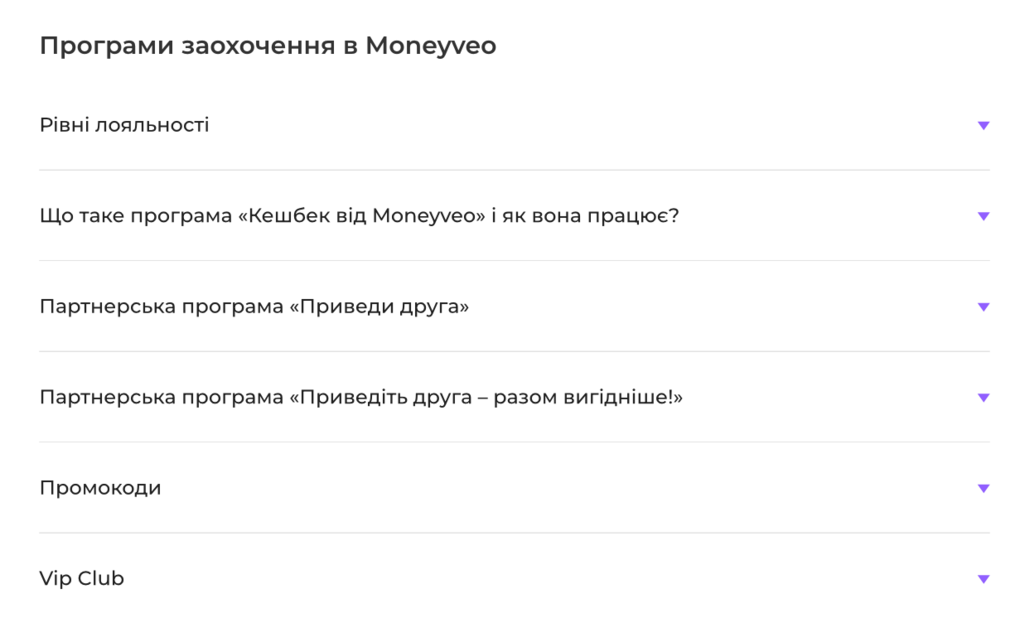Click the word Moneyveo in the heading
This screenshot has width=1020, height=623.
coord(430,46)
